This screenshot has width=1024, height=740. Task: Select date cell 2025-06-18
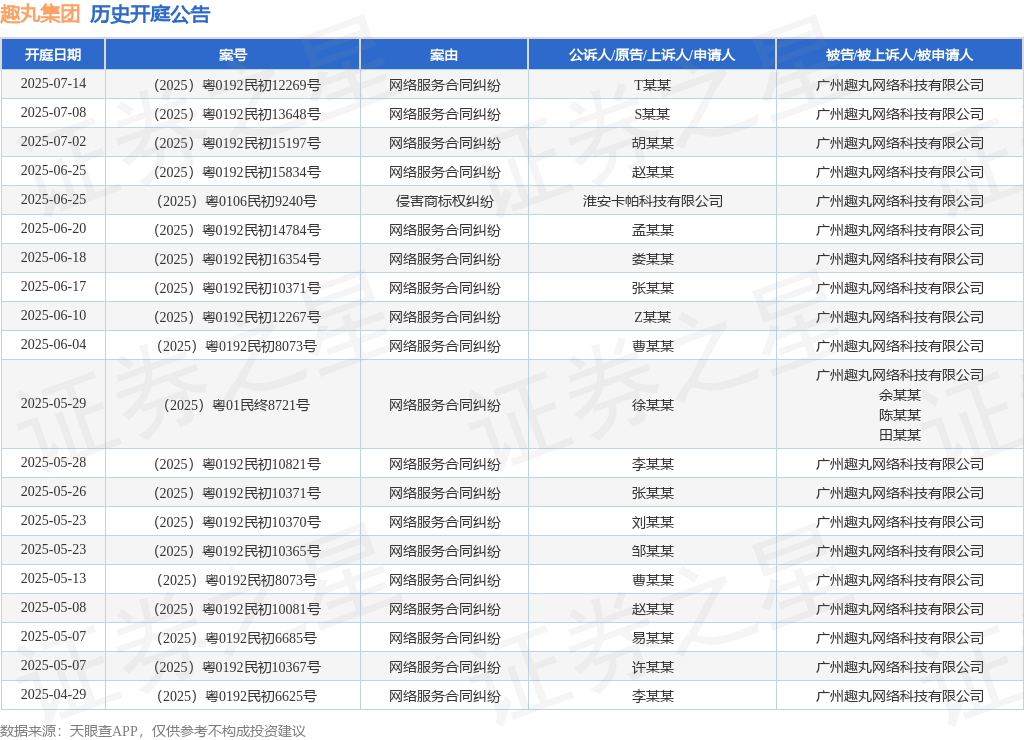53,257
